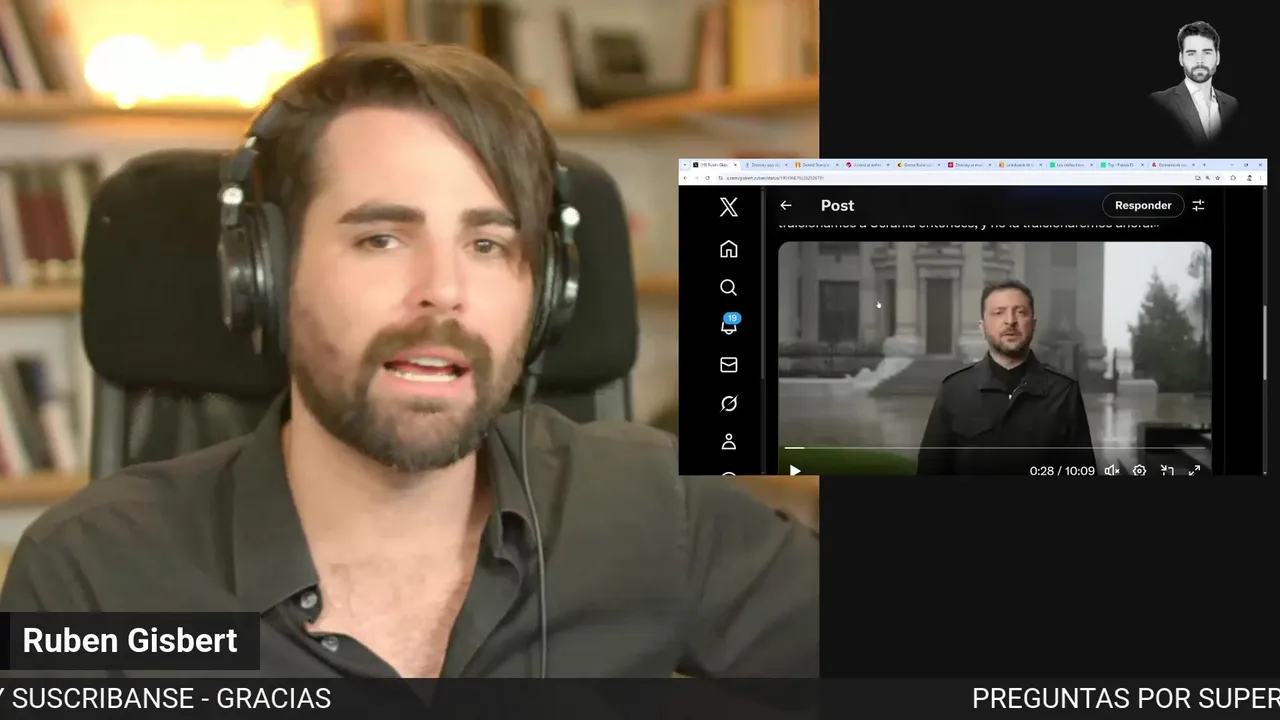Open reply sort settings icon beside Responder
This screenshot has width=1280, height=720.
click(x=1198, y=205)
